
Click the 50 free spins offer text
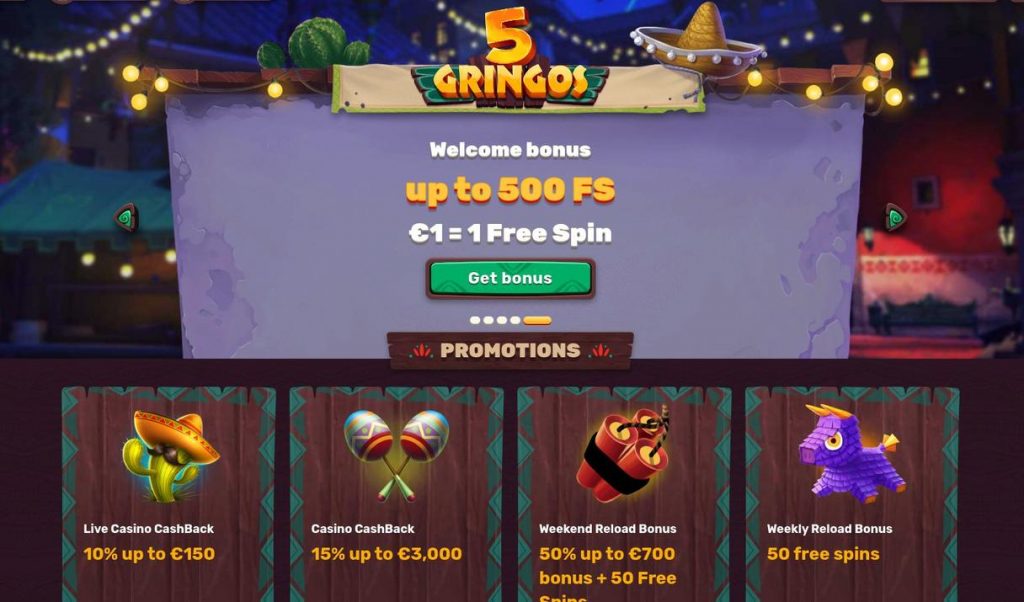(x=823, y=554)
